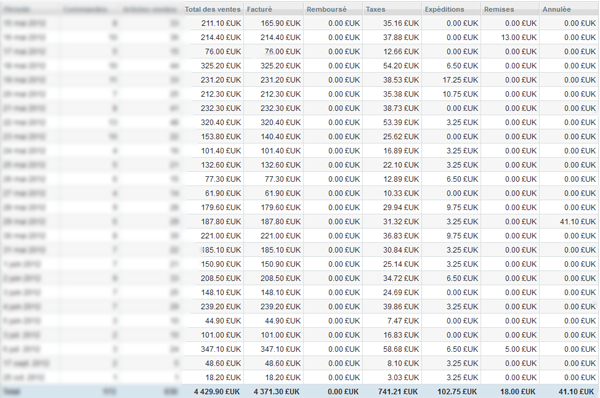600x398 pixels.
Task: Sort by Total des ventes column header
Action: click(x=213, y=9)
